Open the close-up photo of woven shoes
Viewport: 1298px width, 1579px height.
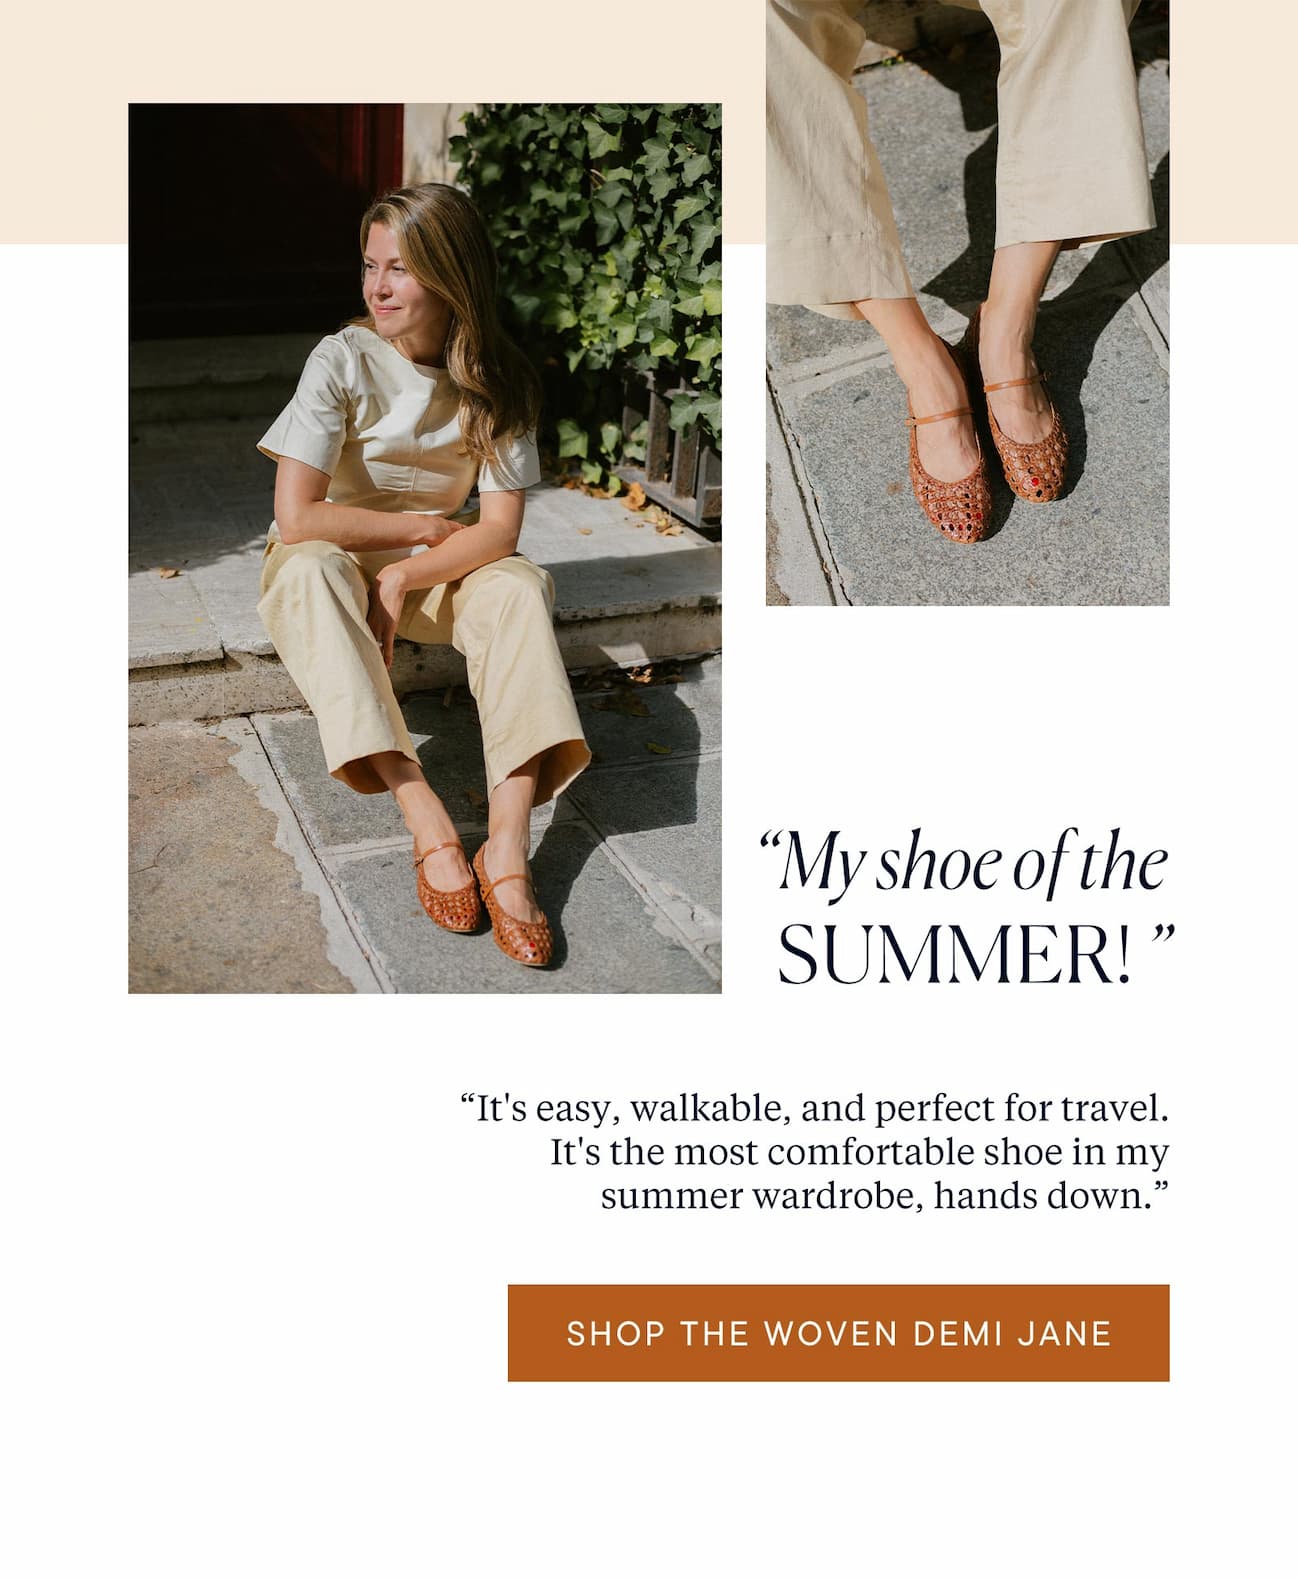pos(968,302)
